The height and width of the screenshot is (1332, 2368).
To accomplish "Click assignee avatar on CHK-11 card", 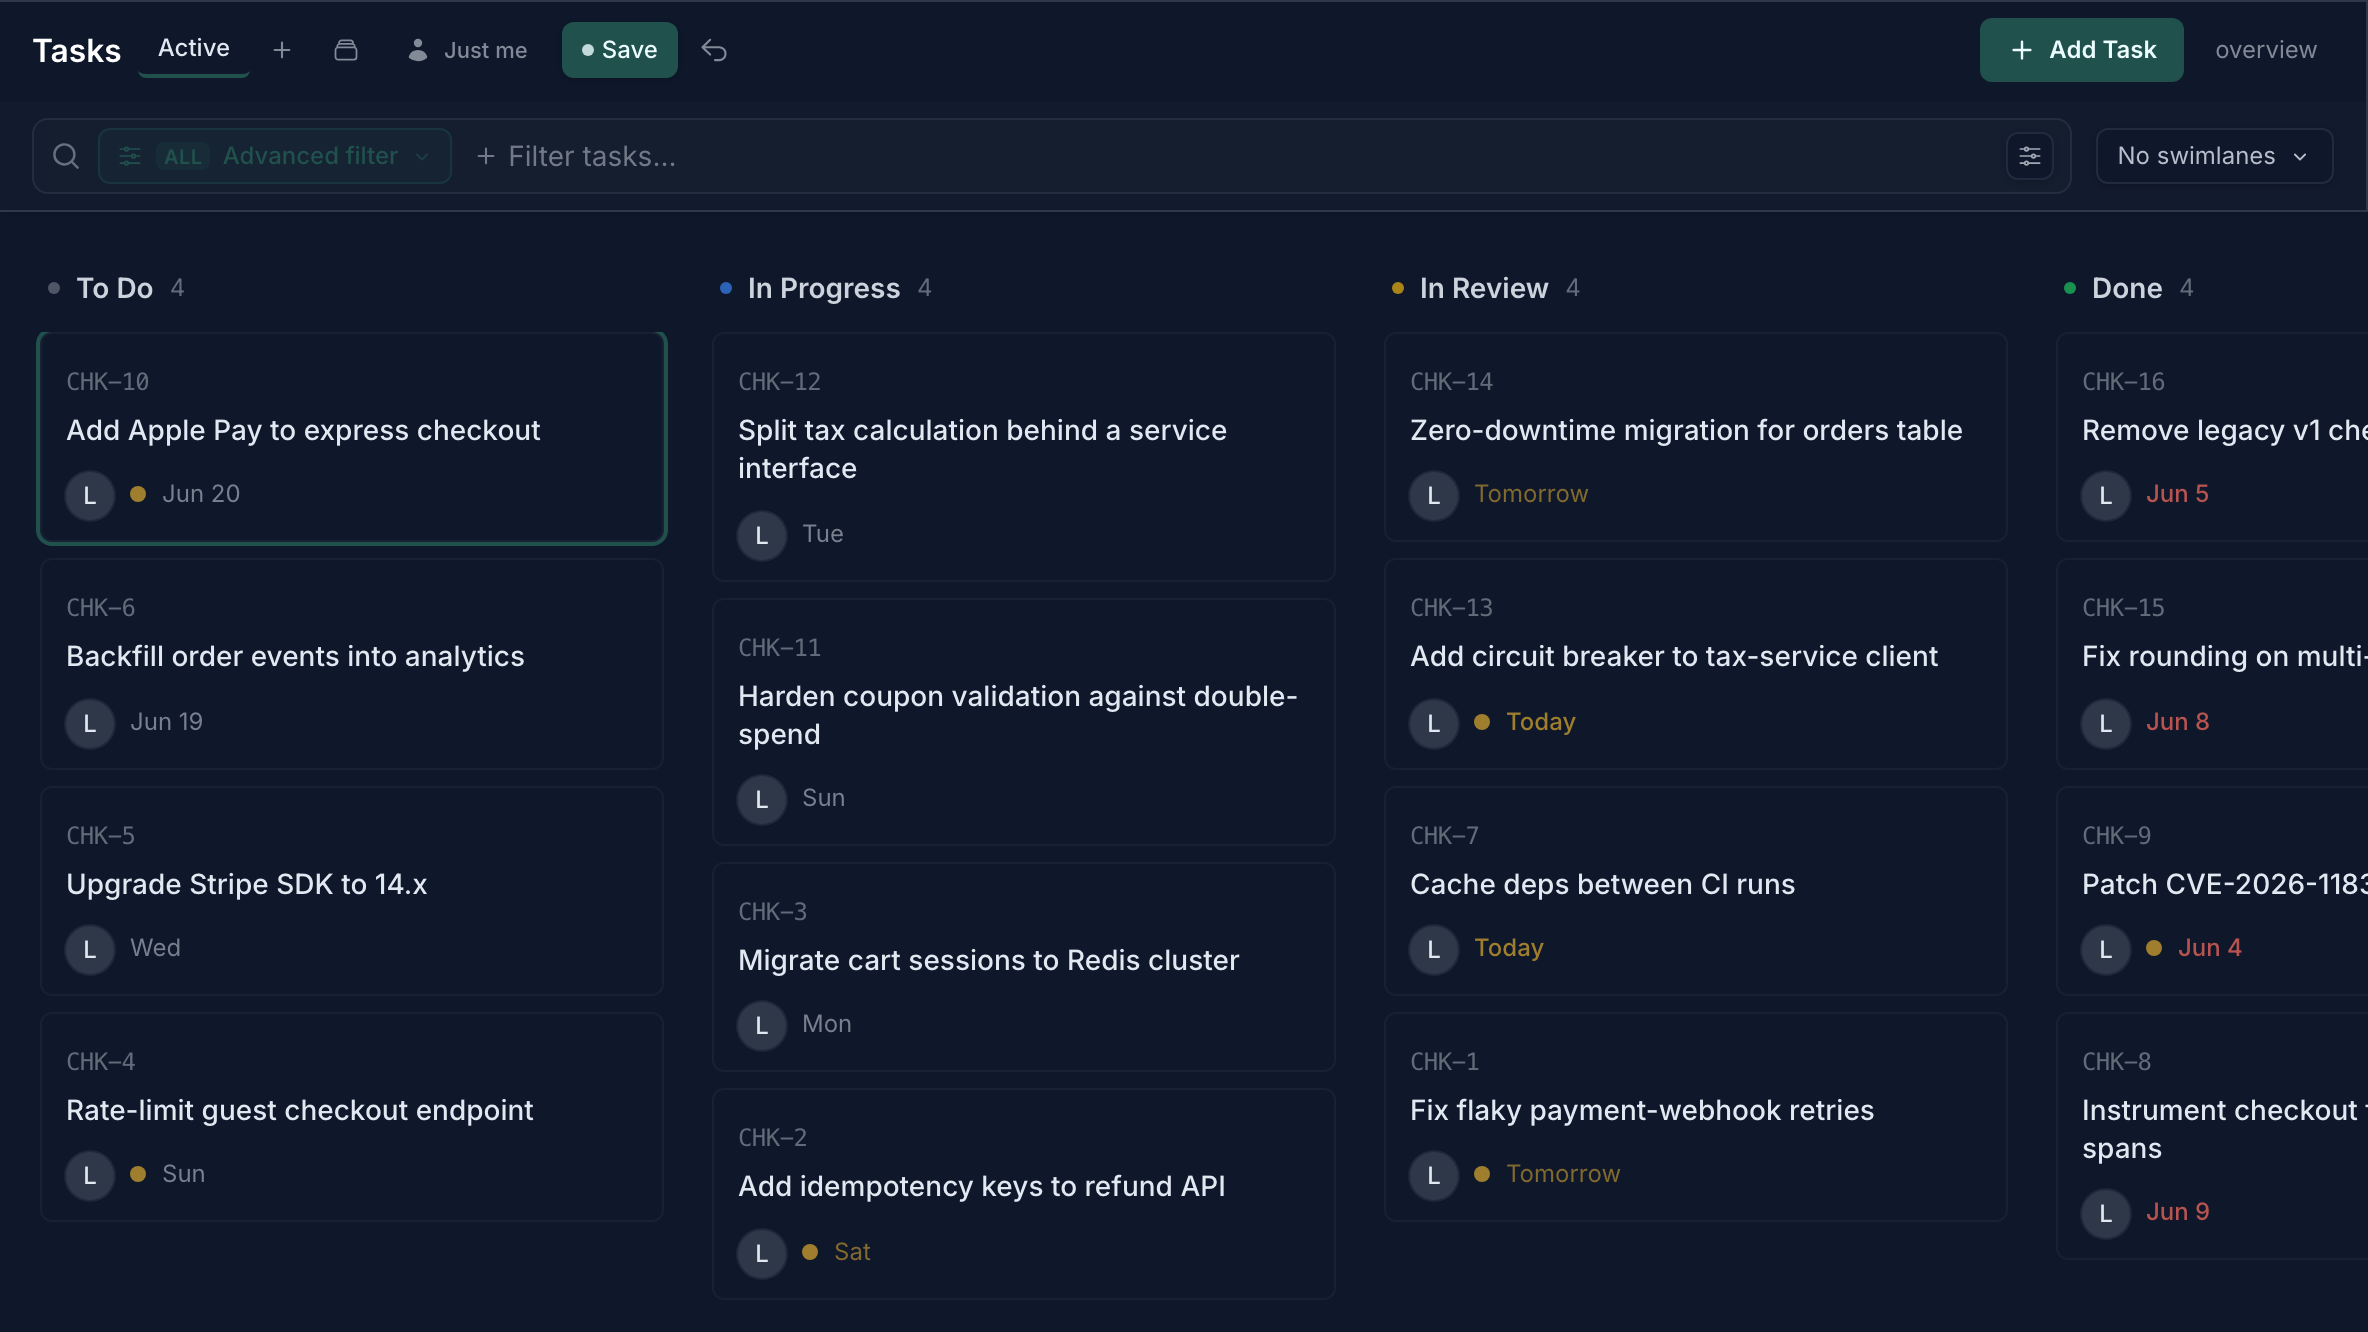I will pyautogui.click(x=762, y=799).
